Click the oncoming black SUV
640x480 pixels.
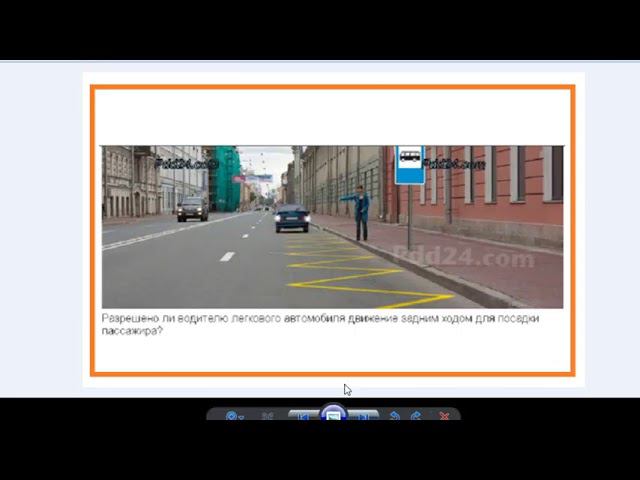click(x=192, y=208)
